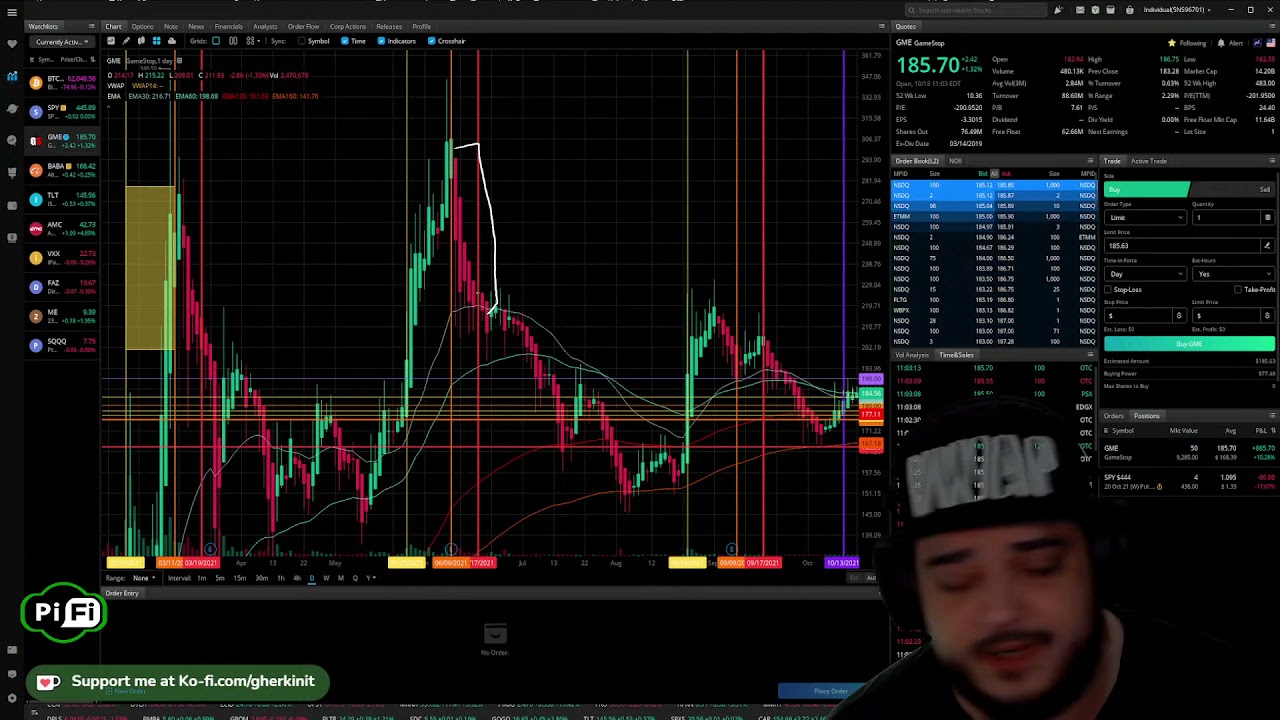
Task: Open the hamburger menu in the left sidebar
Action: (12, 12)
